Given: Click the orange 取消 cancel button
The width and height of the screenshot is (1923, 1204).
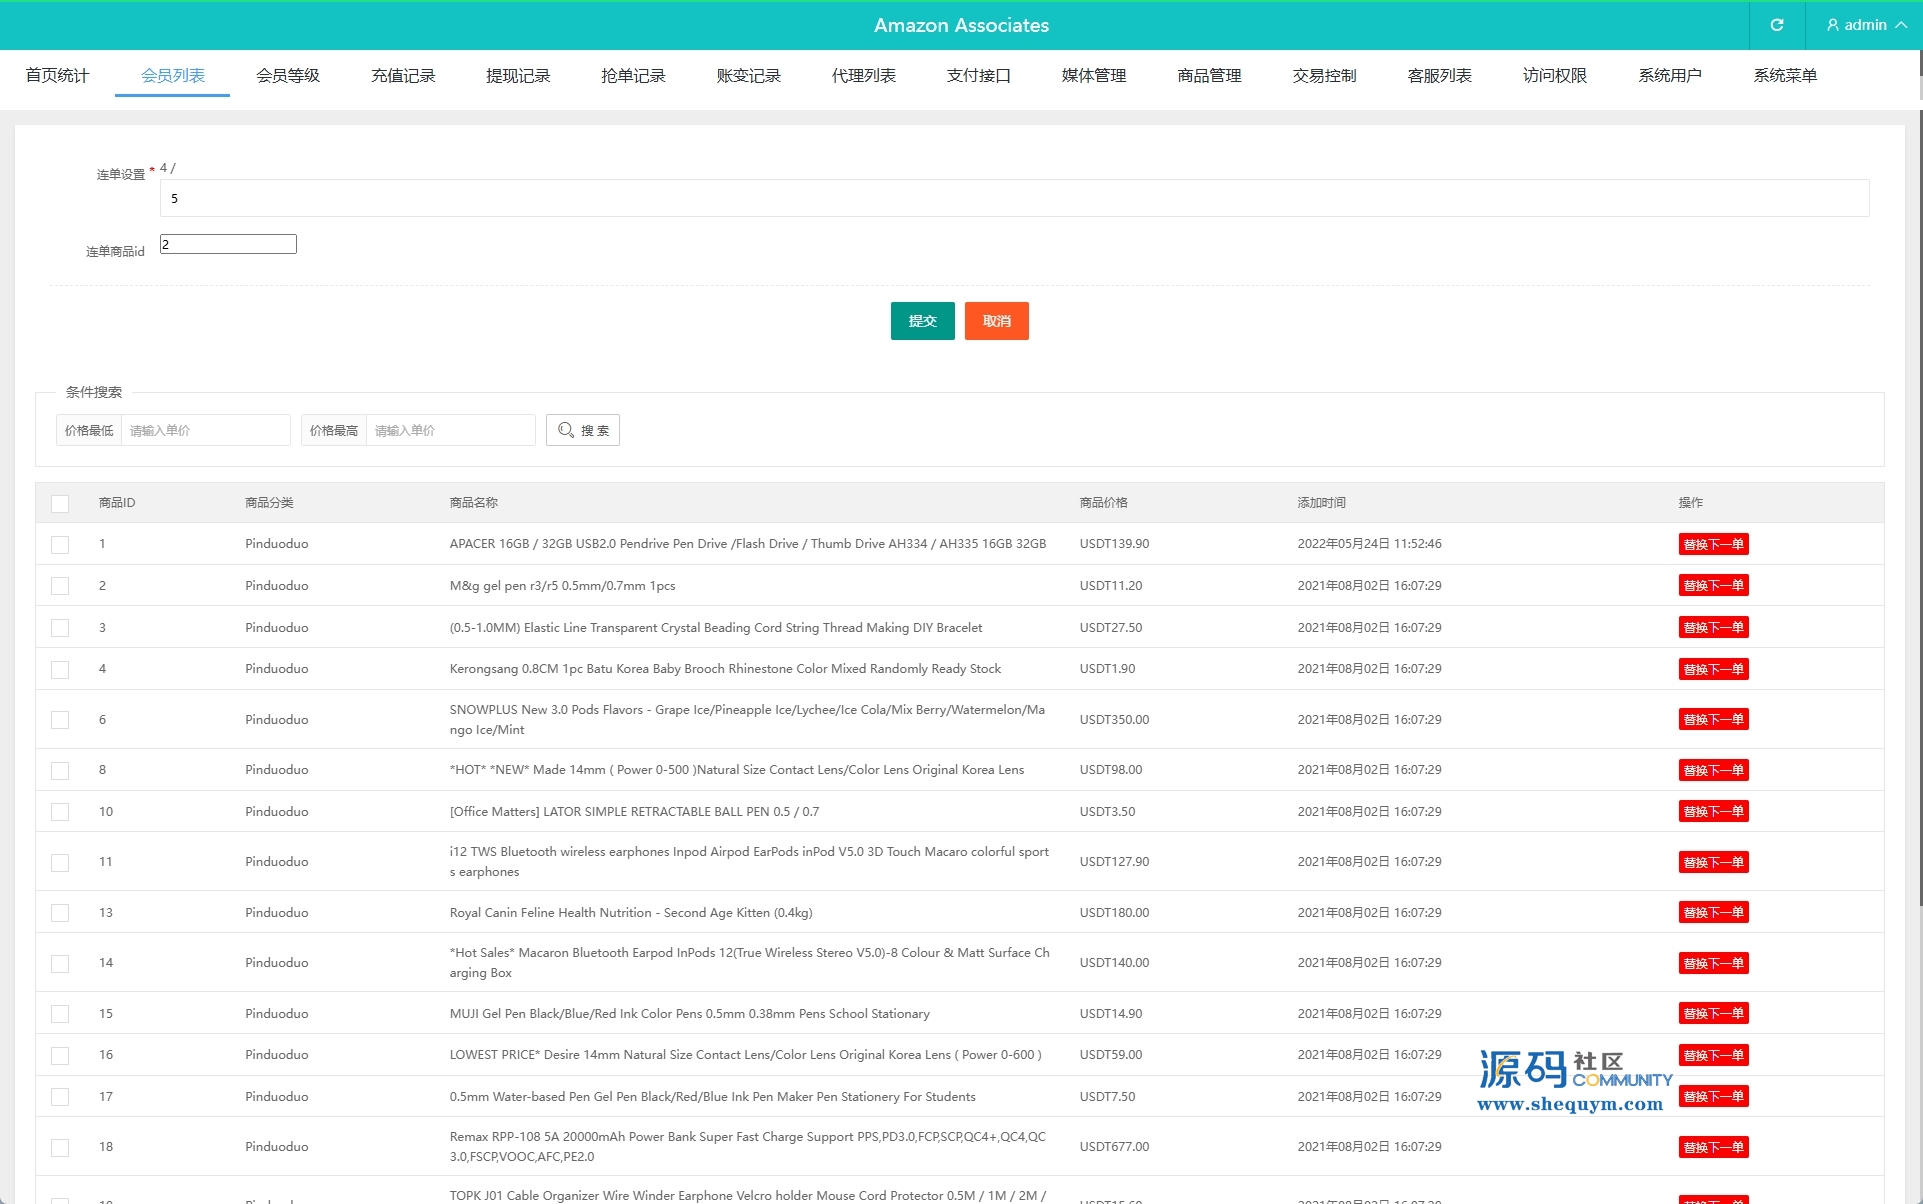Looking at the screenshot, I should click(996, 321).
